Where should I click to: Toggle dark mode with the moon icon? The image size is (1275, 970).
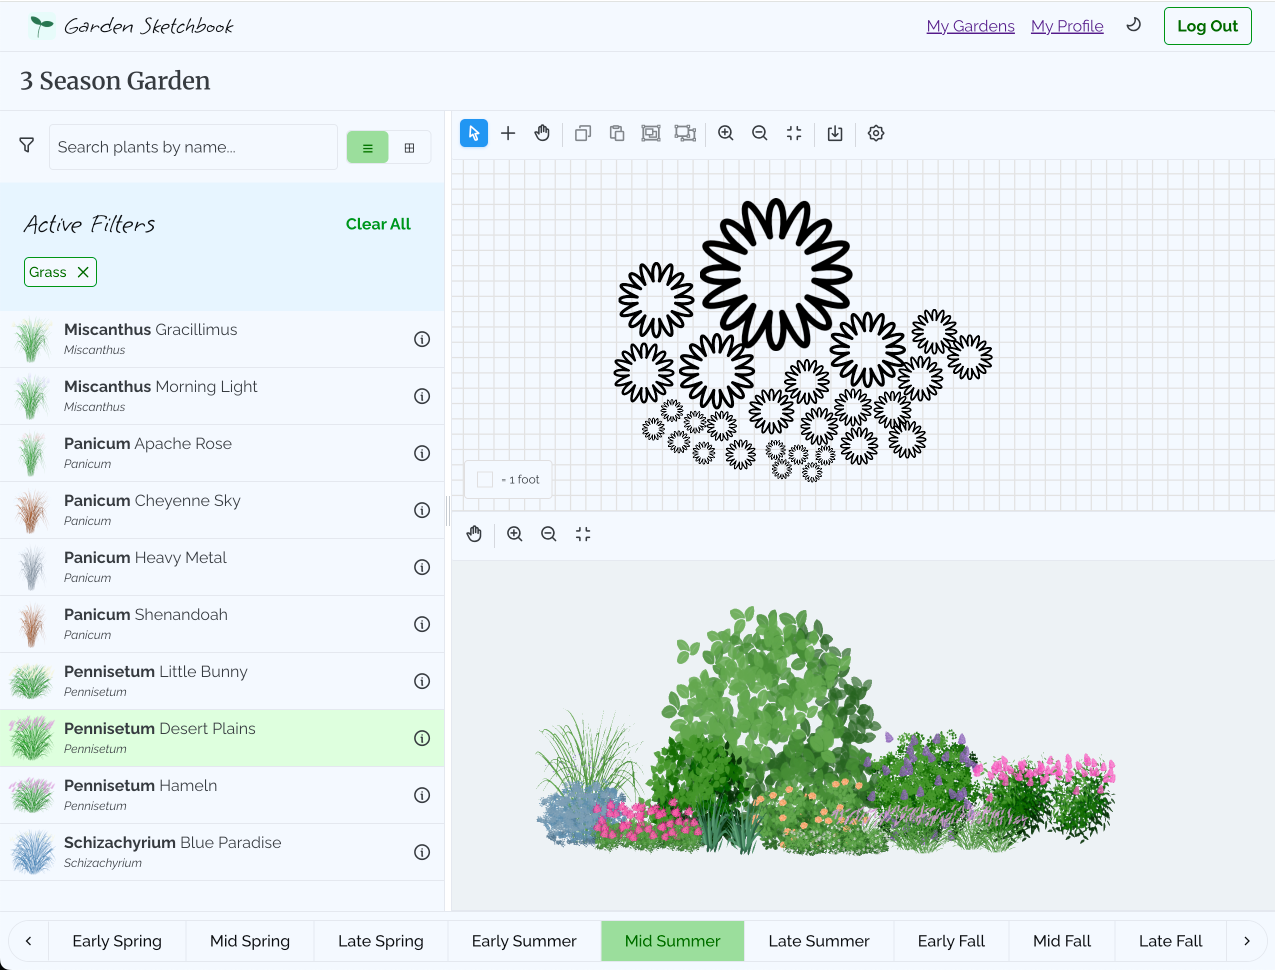[1133, 25]
